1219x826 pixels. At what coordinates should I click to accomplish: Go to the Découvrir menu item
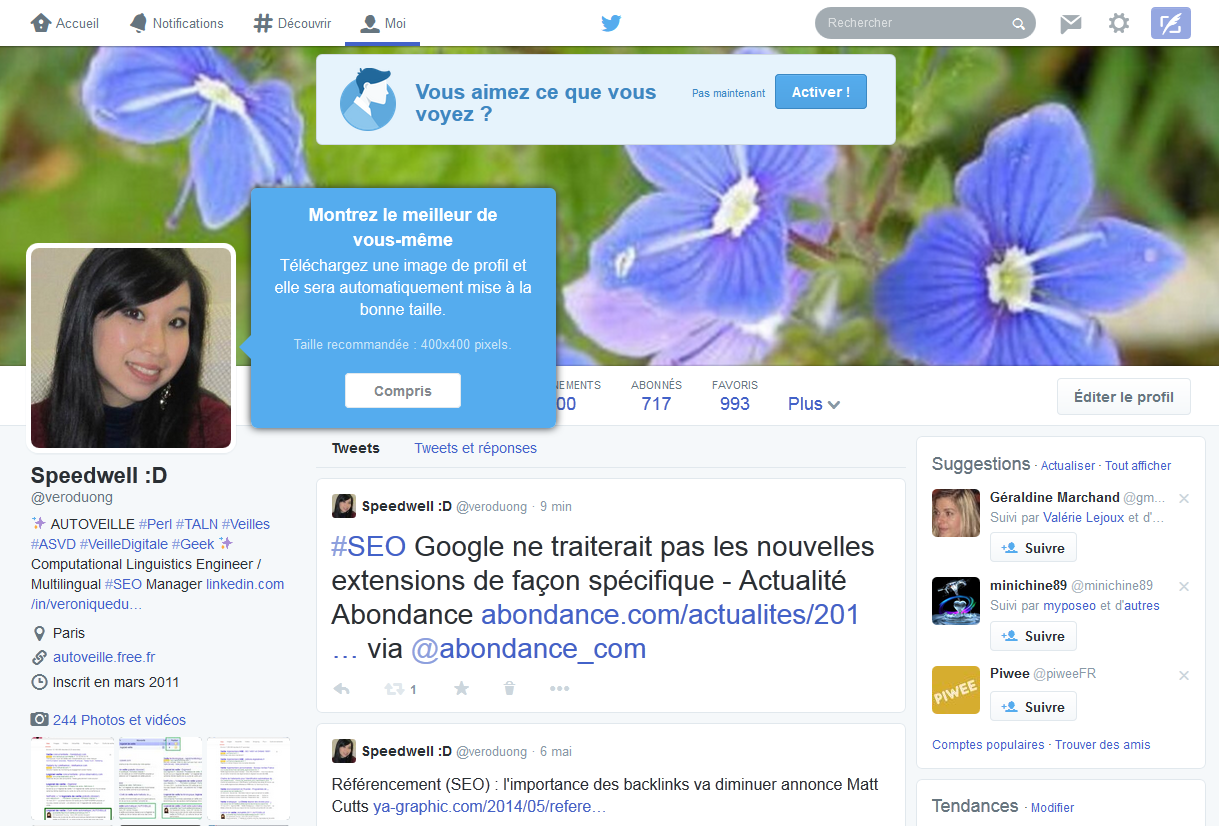(292, 23)
